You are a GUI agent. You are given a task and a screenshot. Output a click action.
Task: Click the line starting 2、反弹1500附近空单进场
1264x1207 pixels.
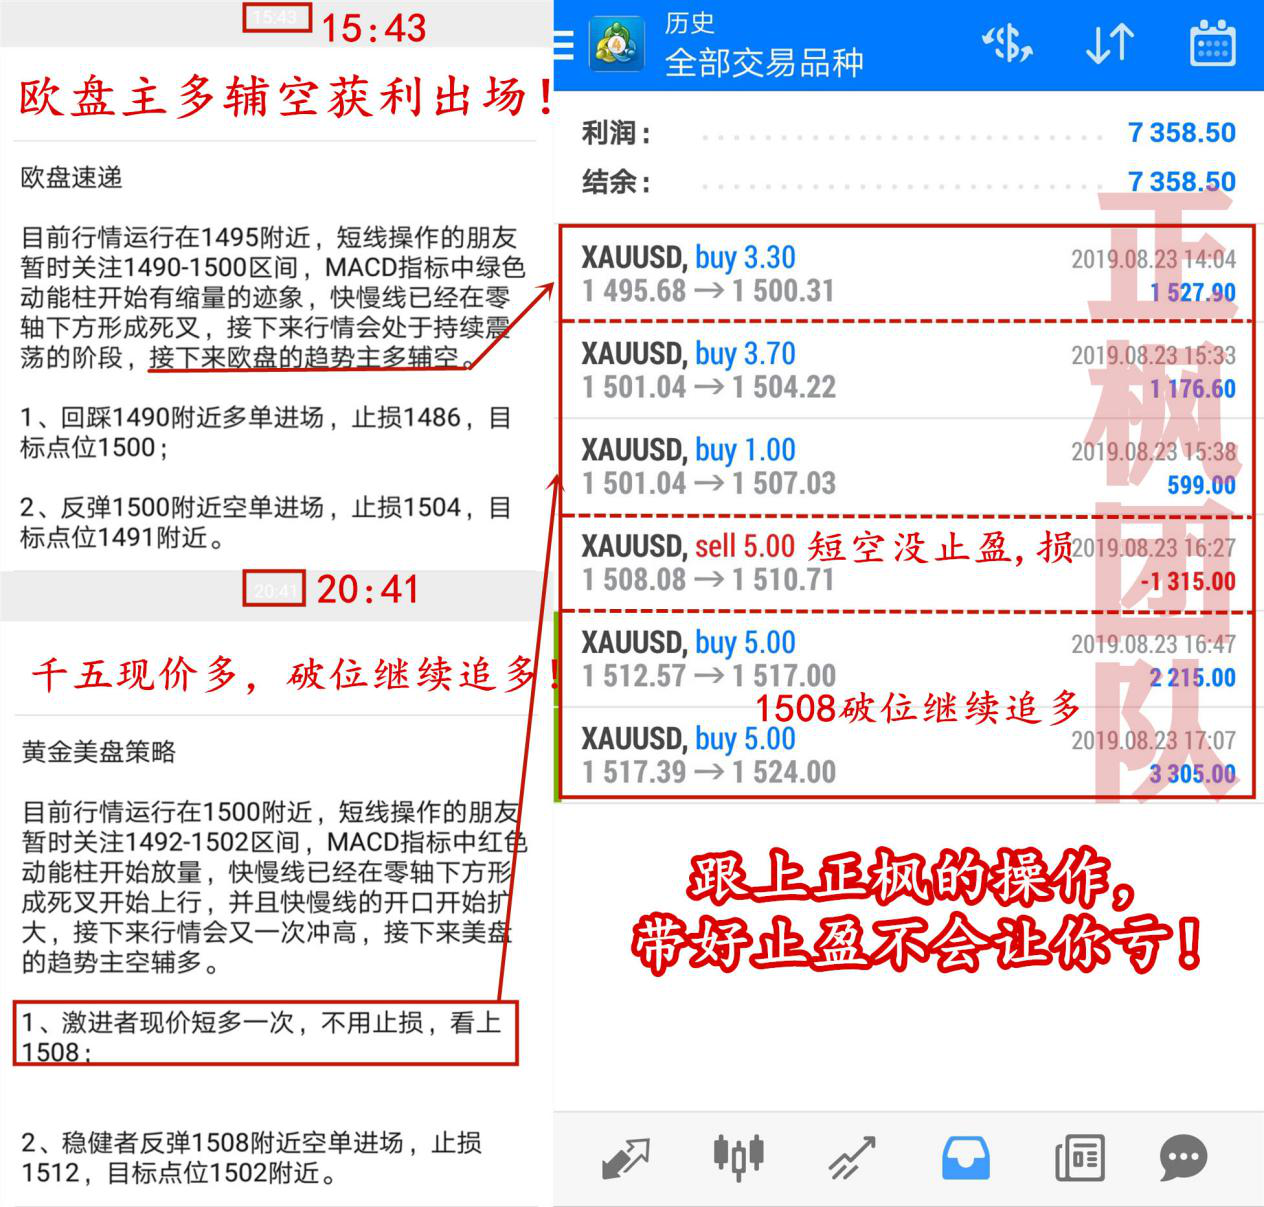point(266,522)
